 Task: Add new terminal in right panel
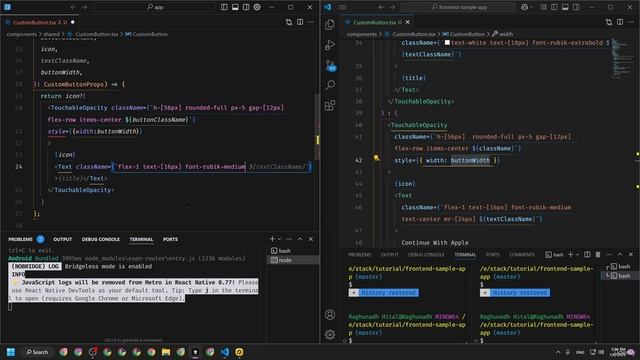[x=570, y=254]
